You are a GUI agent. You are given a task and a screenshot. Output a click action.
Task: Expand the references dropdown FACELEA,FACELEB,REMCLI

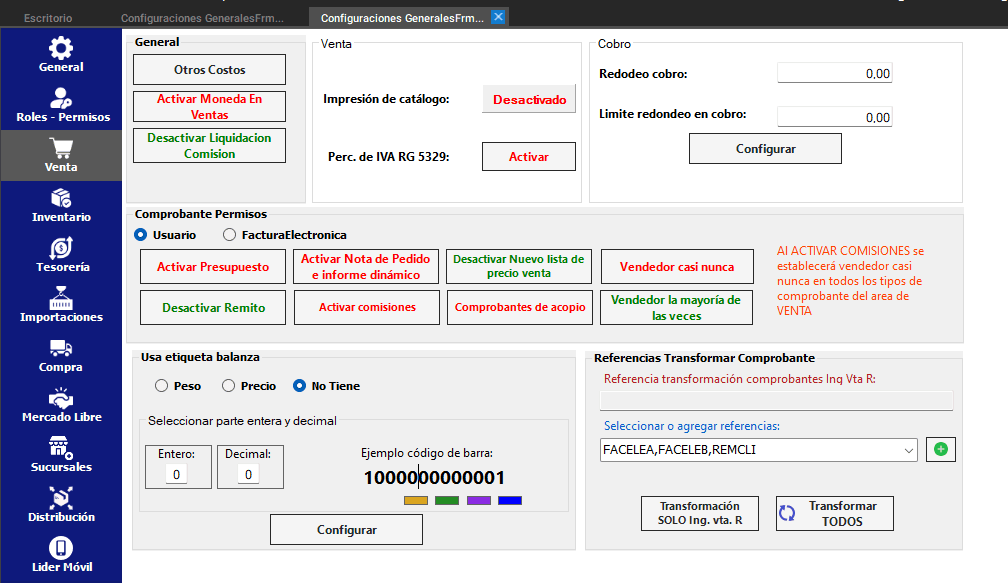click(908, 451)
